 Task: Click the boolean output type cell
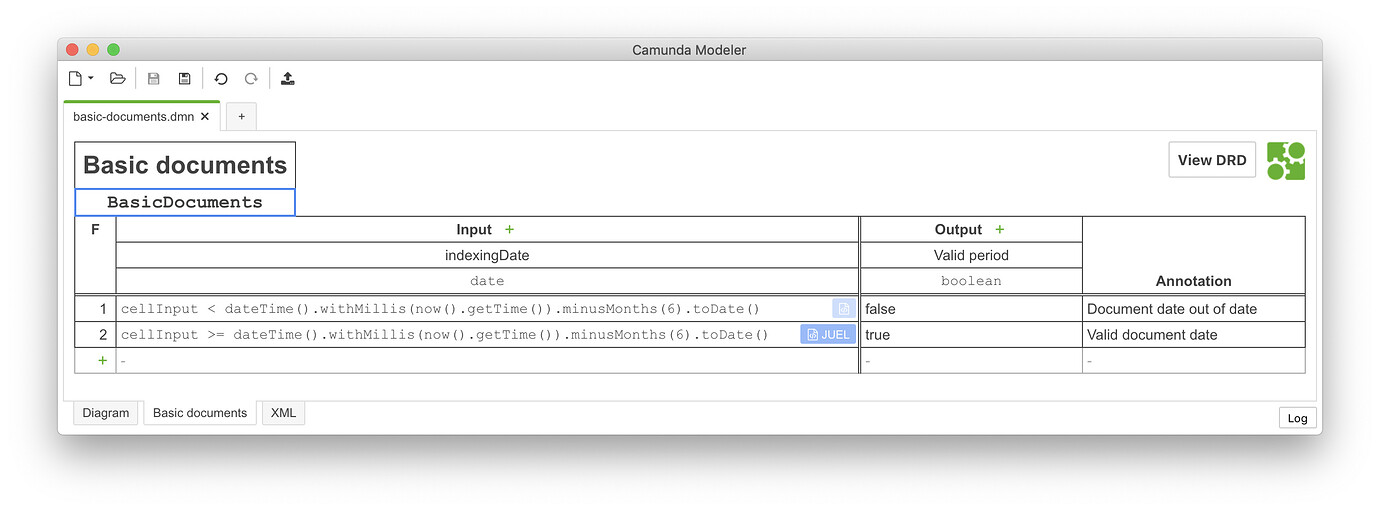tap(971, 281)
